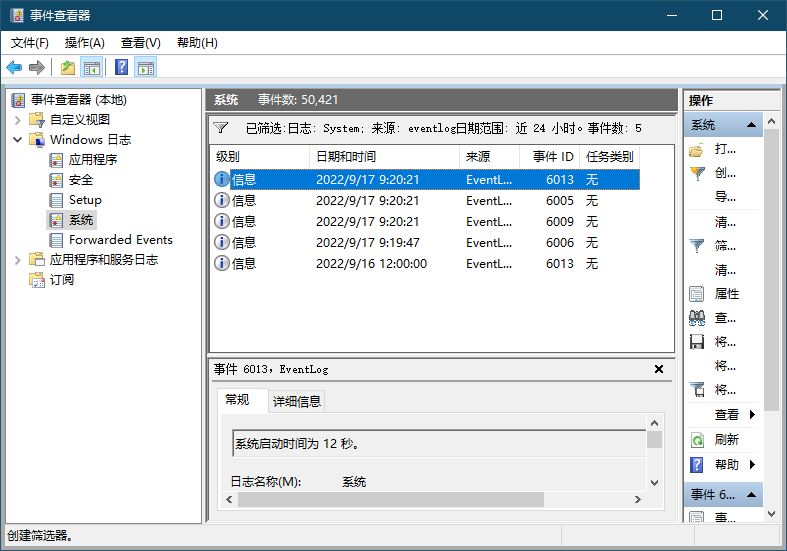
Task: Click the Properties icon in Actions pane
Action: pos(697,294)
